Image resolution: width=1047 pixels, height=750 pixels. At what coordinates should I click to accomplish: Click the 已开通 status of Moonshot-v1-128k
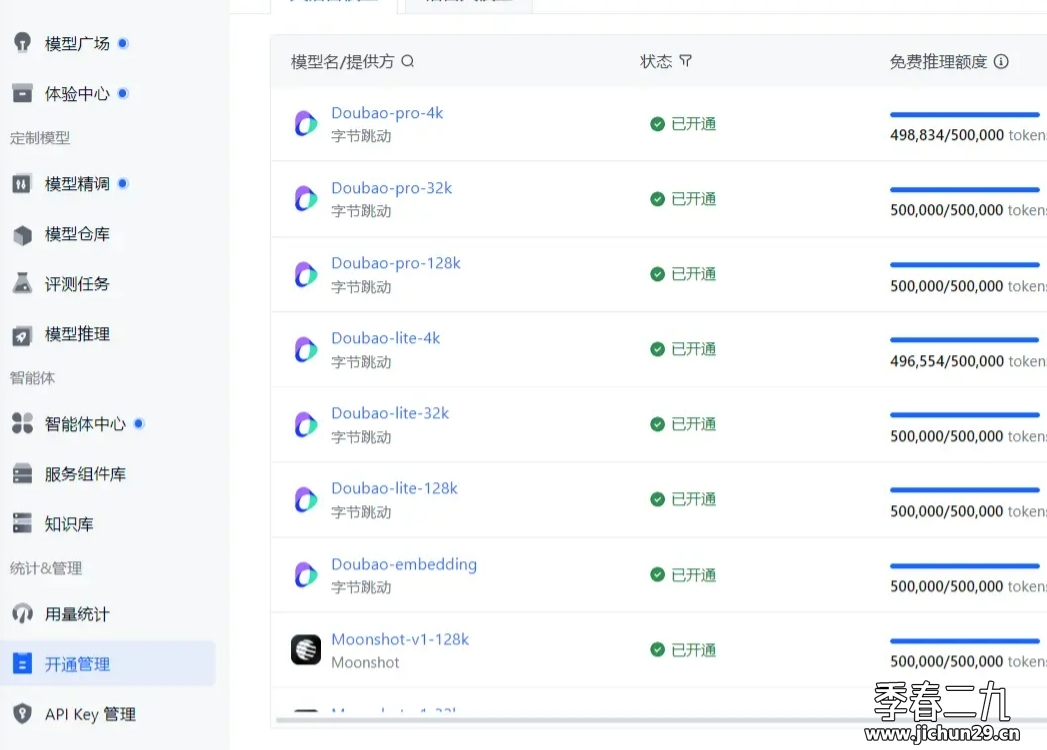(683, 650)
